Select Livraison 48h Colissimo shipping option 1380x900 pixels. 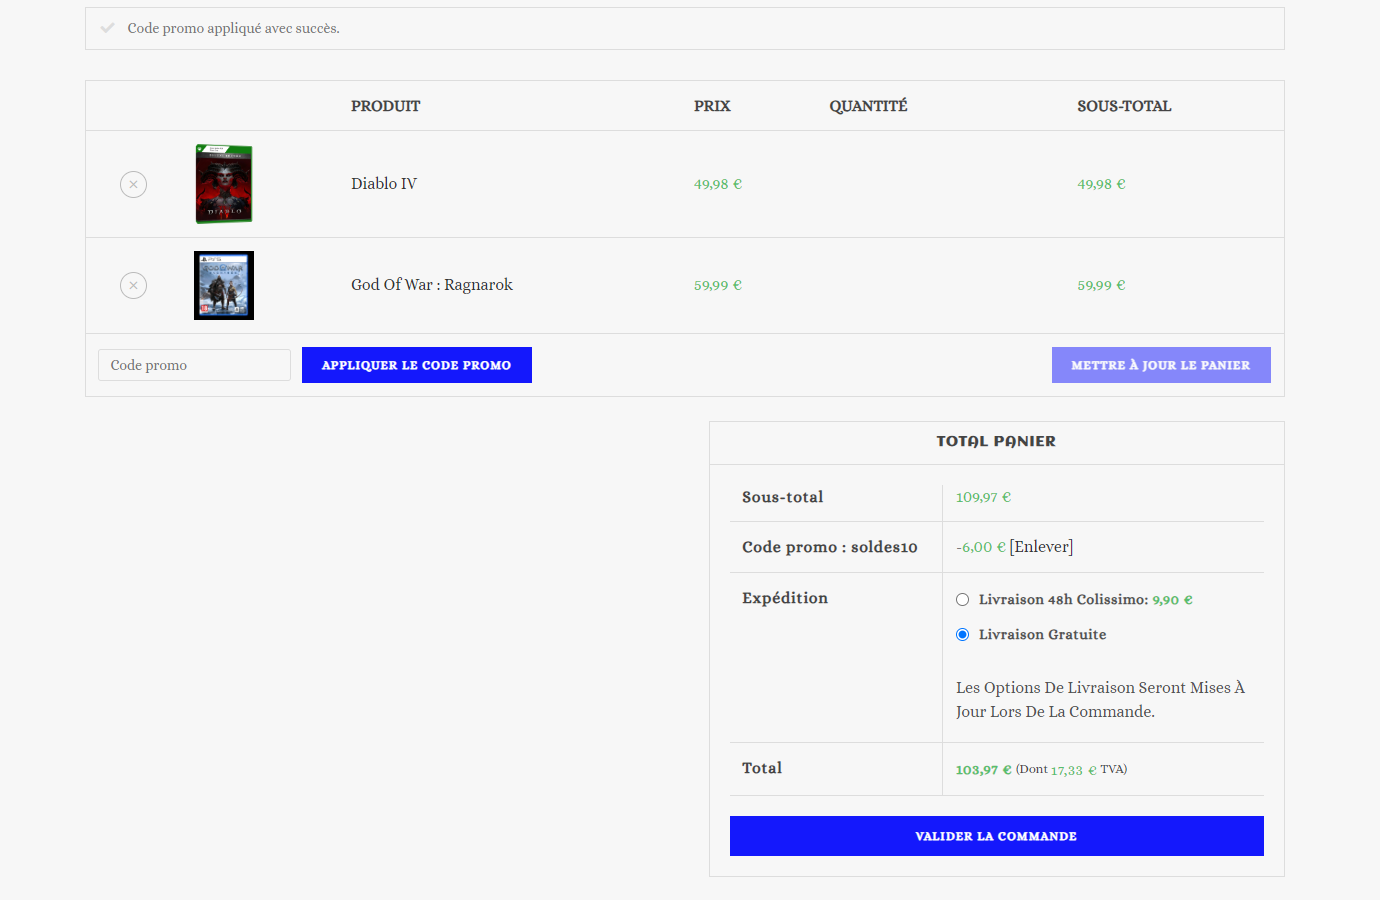tap(962, 600)
